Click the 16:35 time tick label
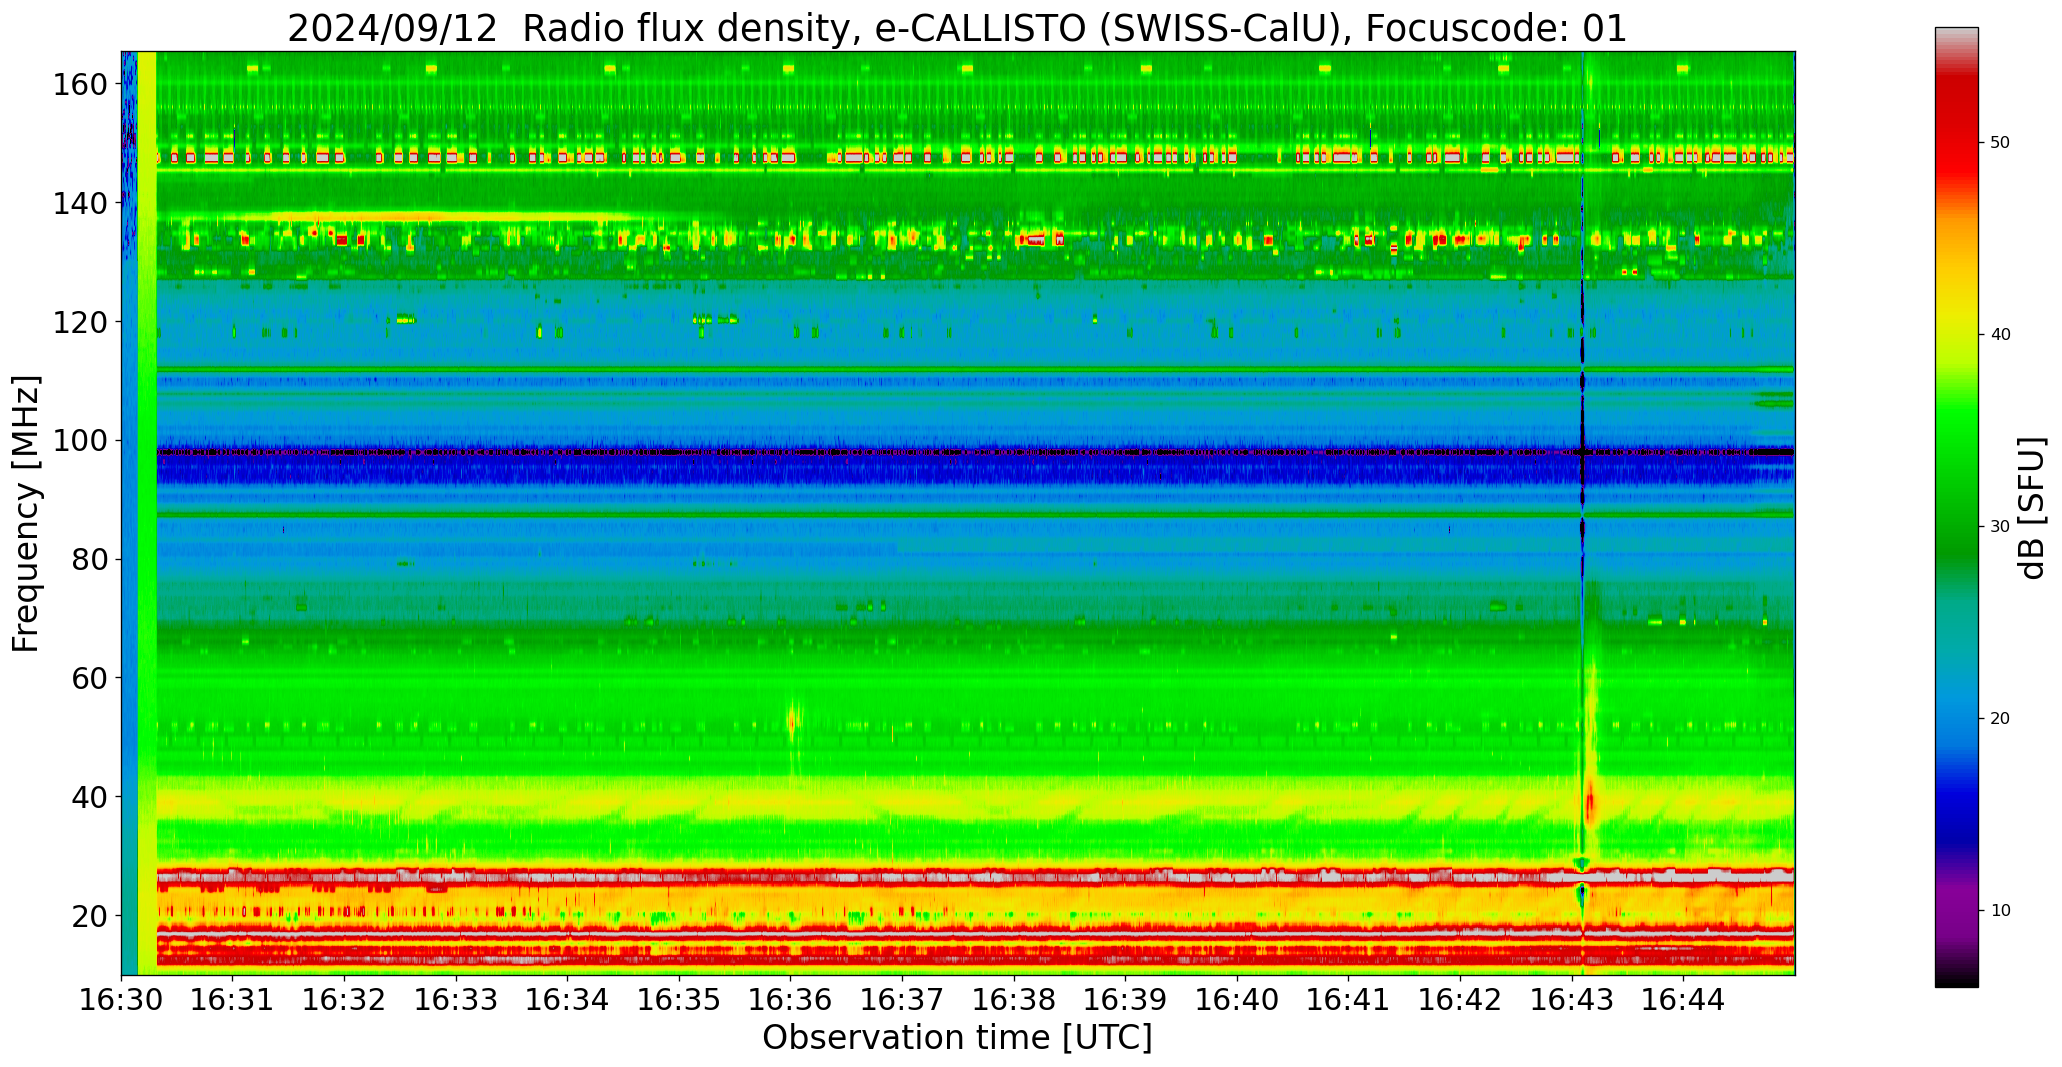 click(x=679, y=999)
